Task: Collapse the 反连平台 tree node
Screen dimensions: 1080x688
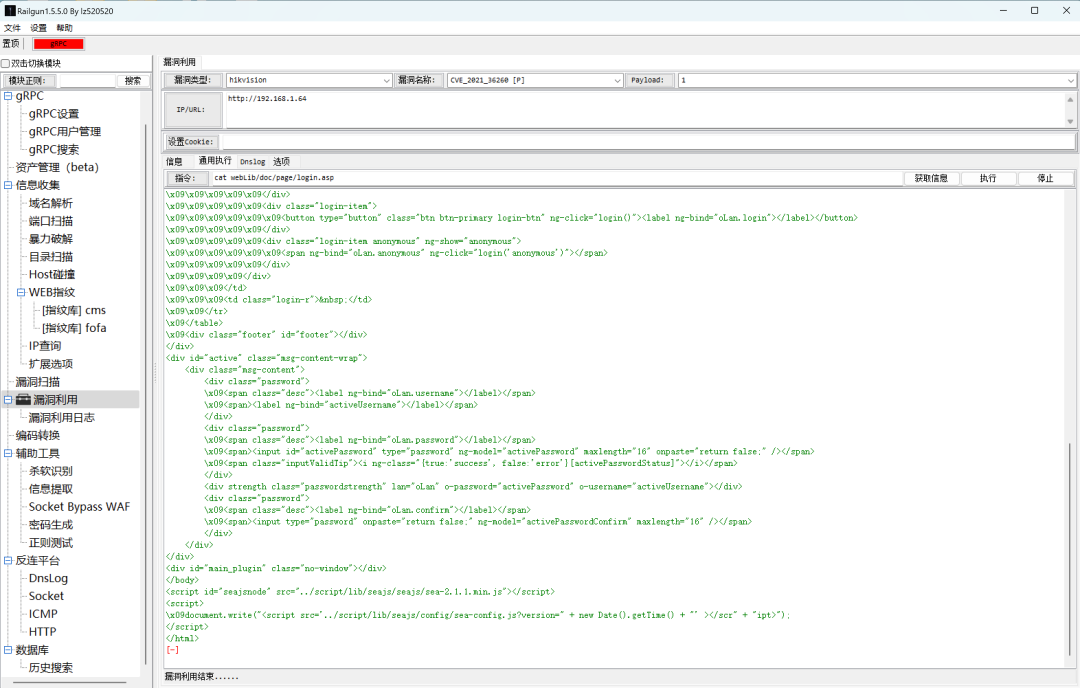Action: pyautogui.click(x=8, y=561)
